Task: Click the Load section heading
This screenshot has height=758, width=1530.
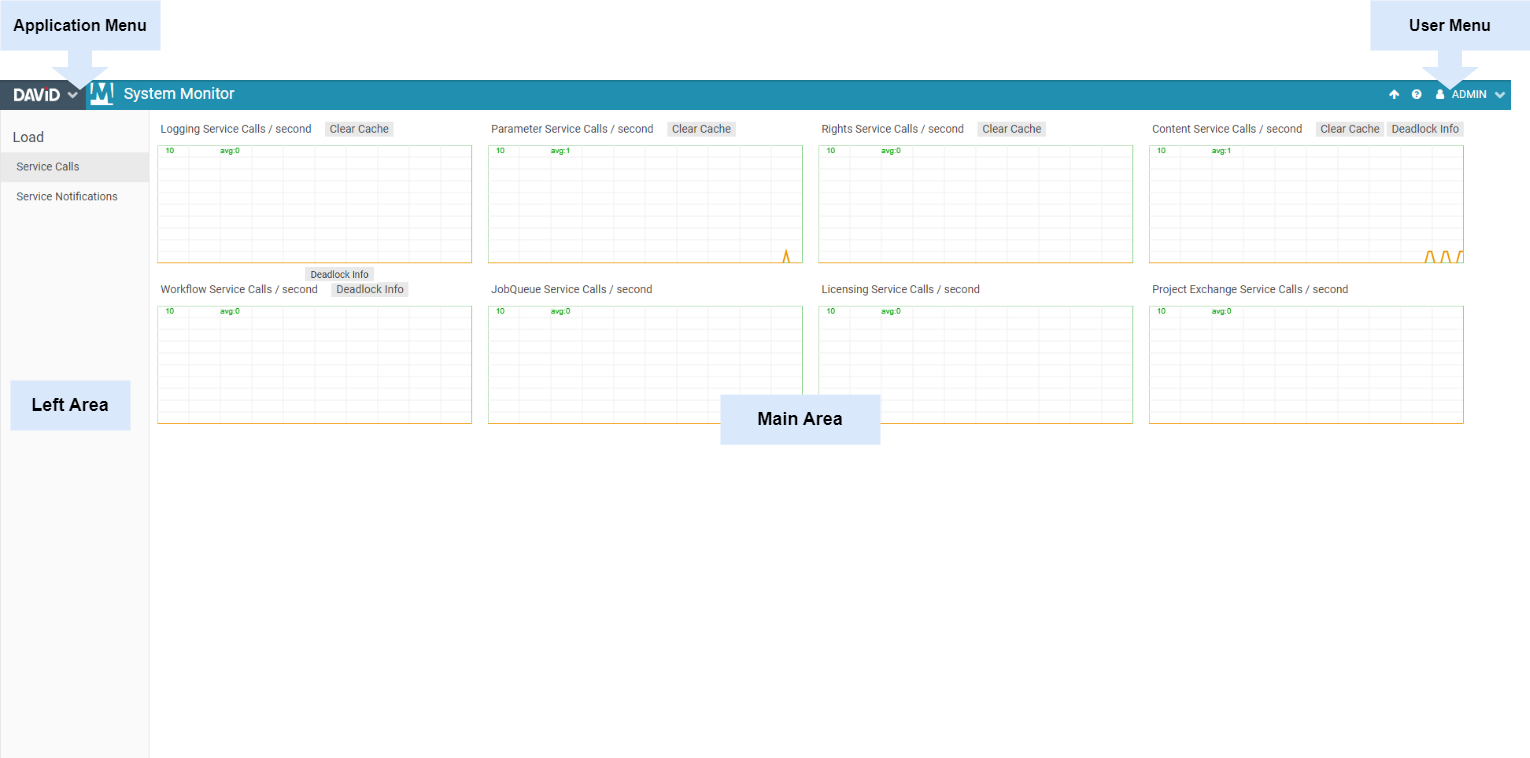Action: coord(28,137)
